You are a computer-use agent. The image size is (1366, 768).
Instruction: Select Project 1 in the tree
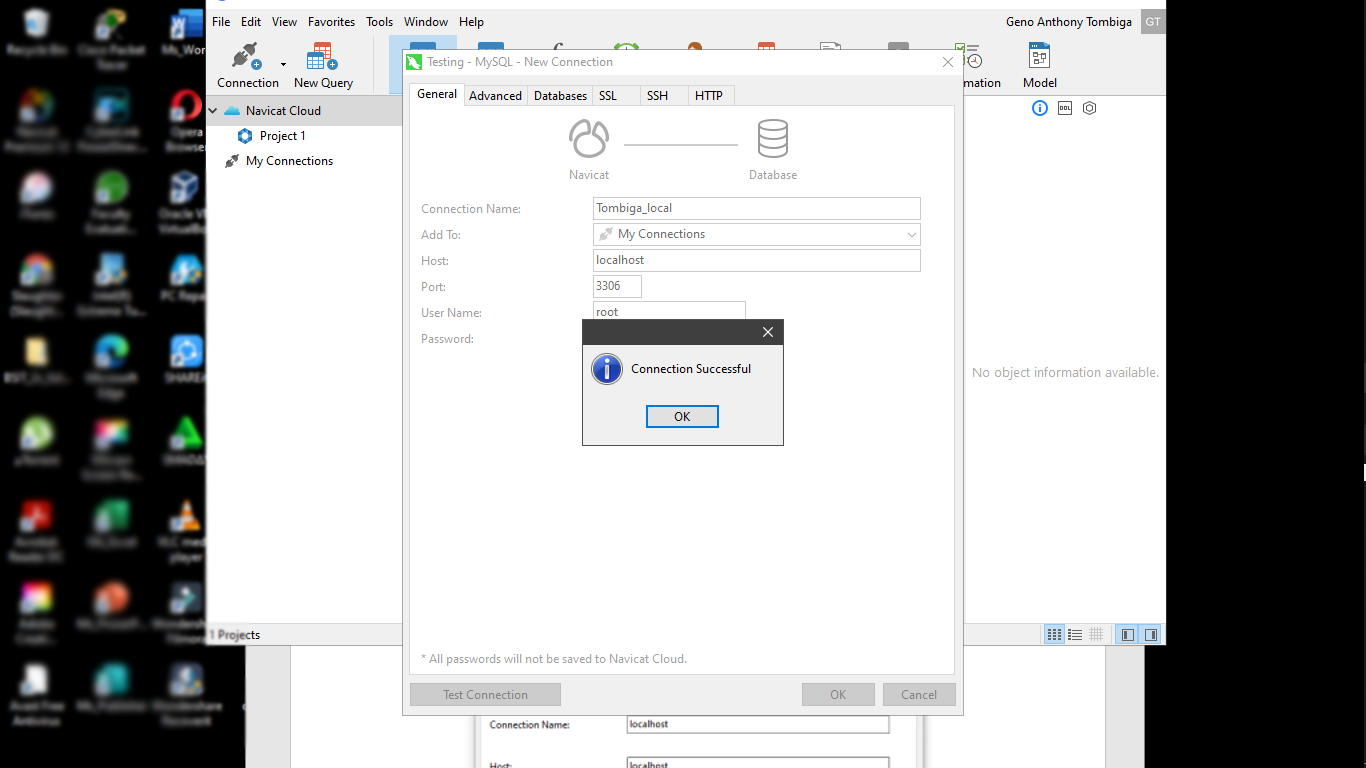[282, 136]
